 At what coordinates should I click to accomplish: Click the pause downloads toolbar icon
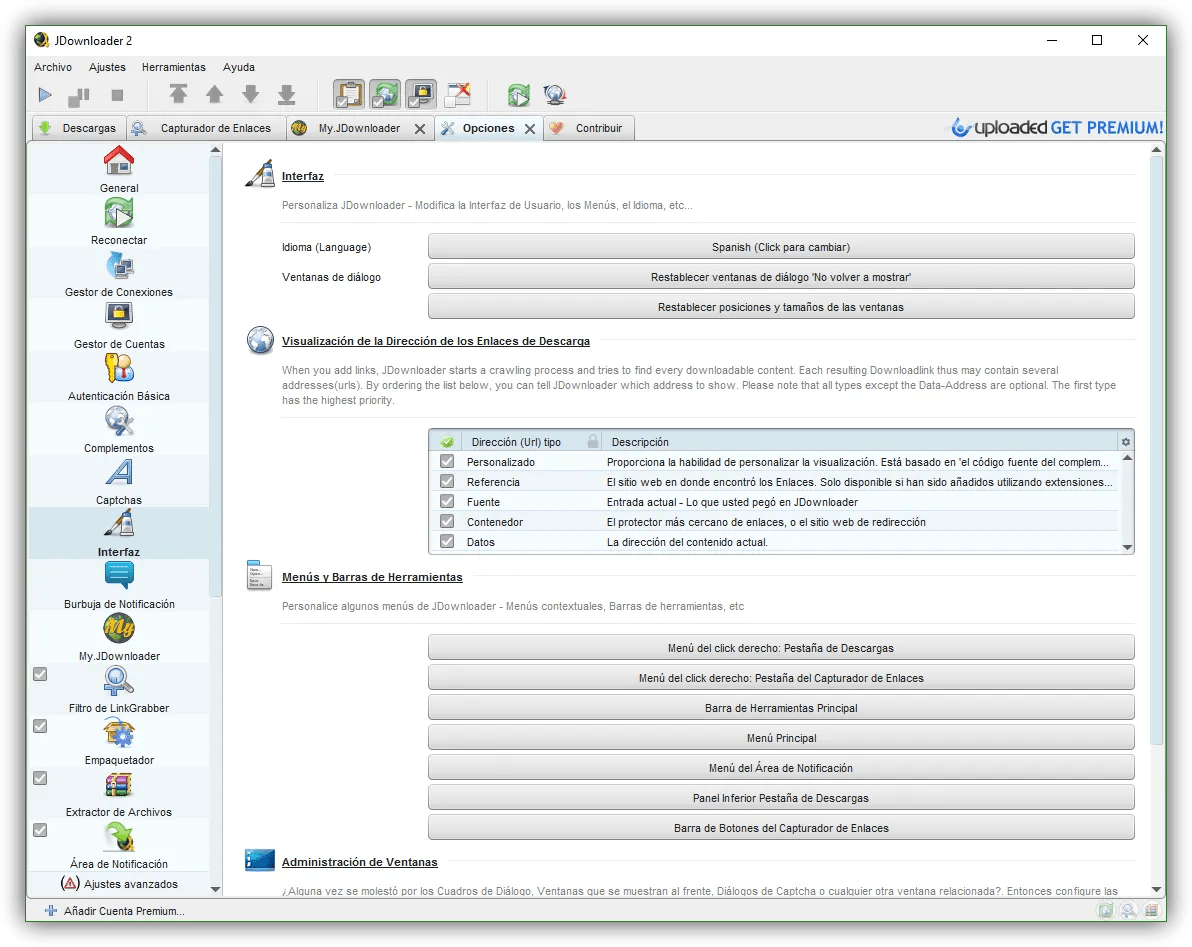point(79,94)
